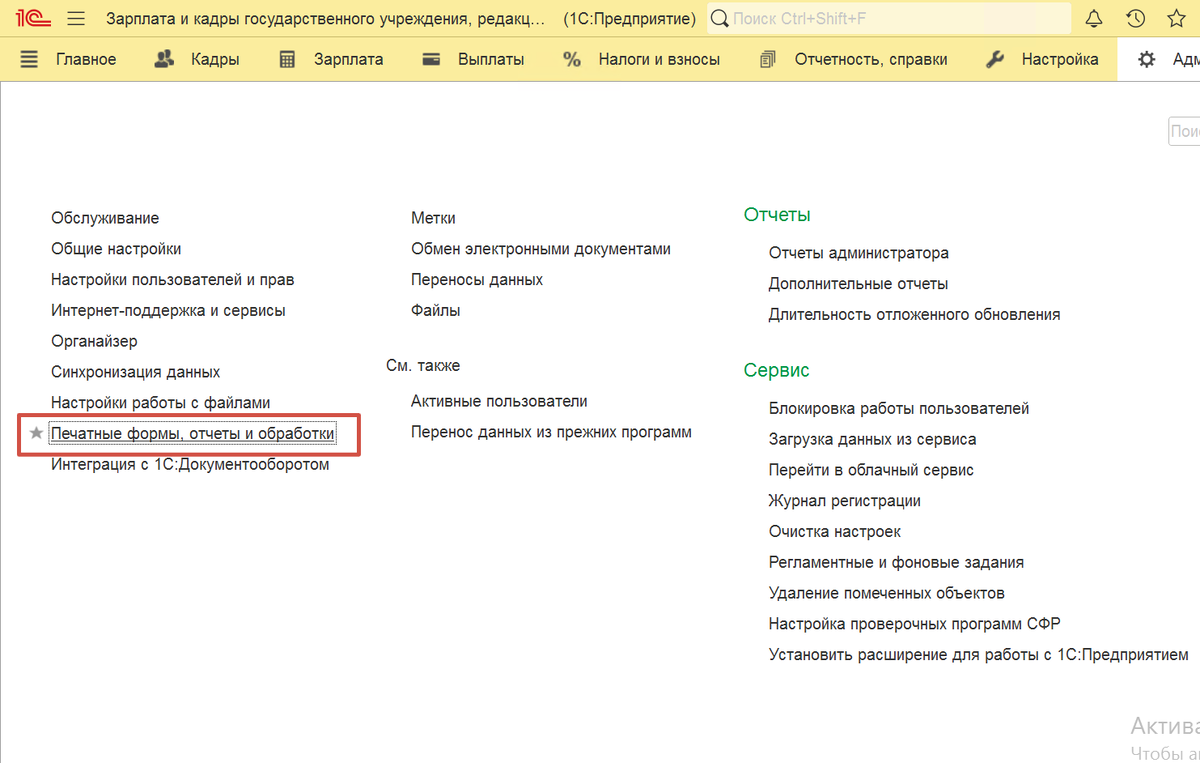
Task: Open Перенос данных из прежних программ
Action: [x=551, y=432]
